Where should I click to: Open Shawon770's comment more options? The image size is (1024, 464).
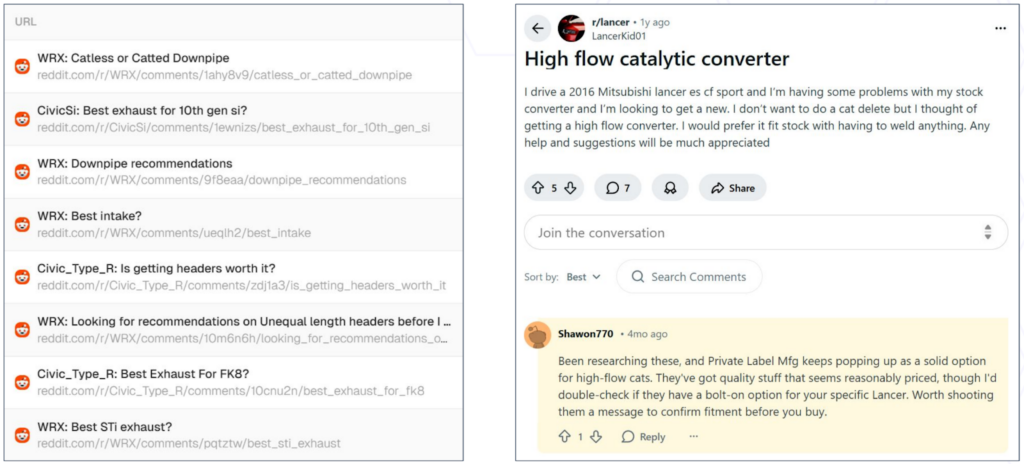(693, 437)
